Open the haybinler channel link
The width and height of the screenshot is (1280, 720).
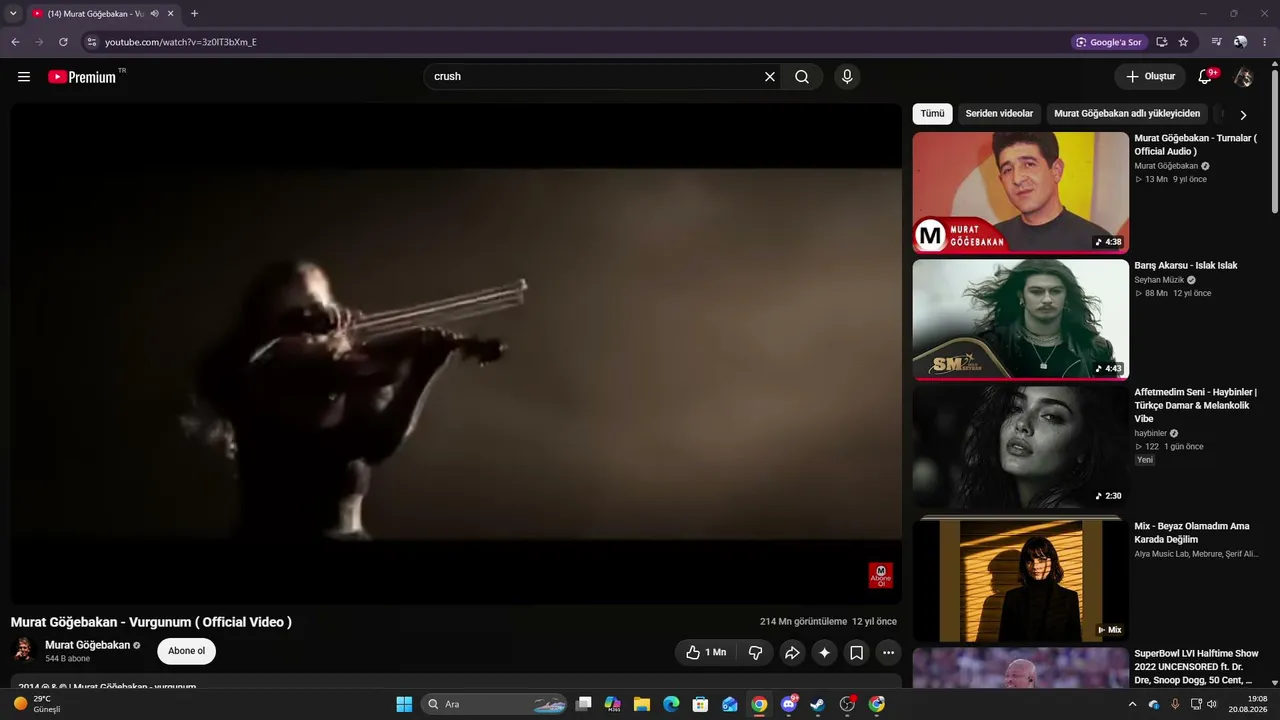(1151, 433)
